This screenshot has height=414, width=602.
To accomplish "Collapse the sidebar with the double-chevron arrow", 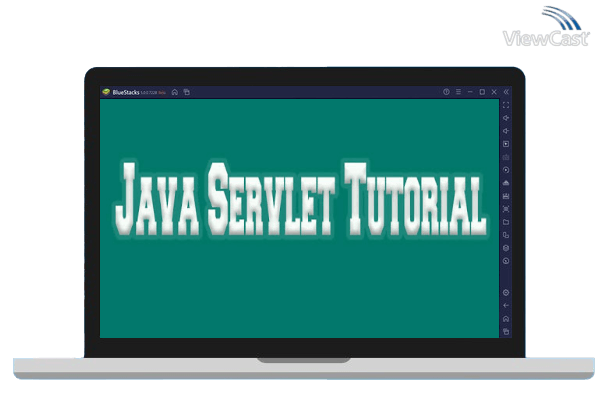I will [x=506, y=92].
